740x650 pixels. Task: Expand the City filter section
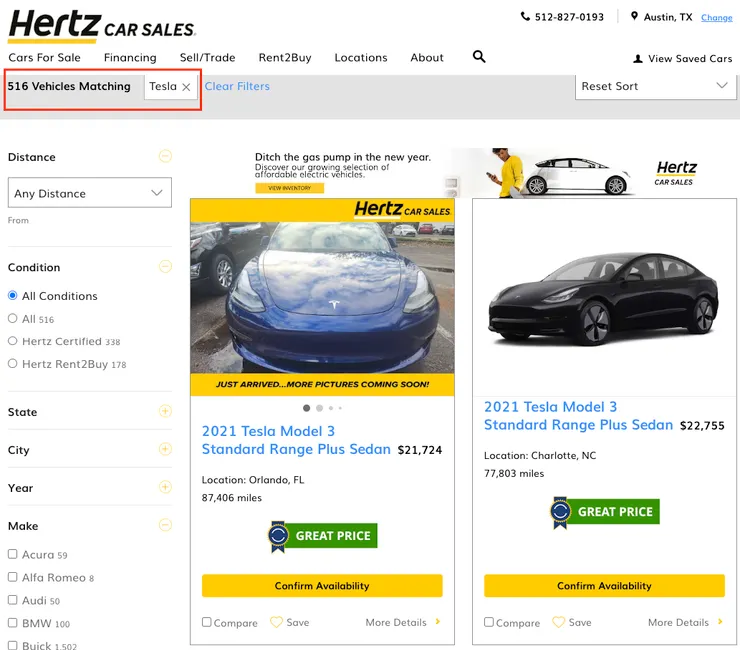coord(165,449)
